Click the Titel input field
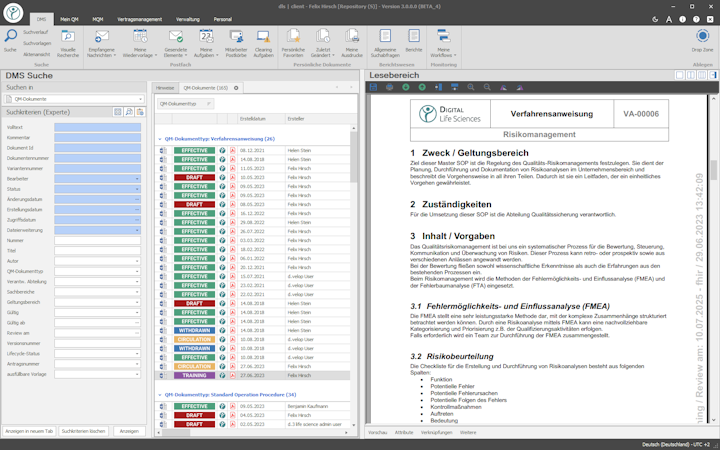 pos(97,251)
